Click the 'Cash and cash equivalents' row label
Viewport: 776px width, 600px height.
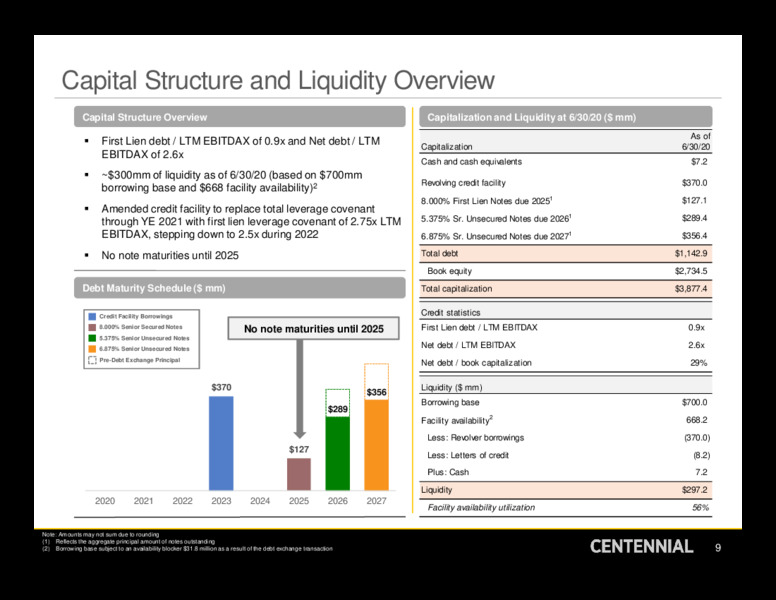point(471,162)
